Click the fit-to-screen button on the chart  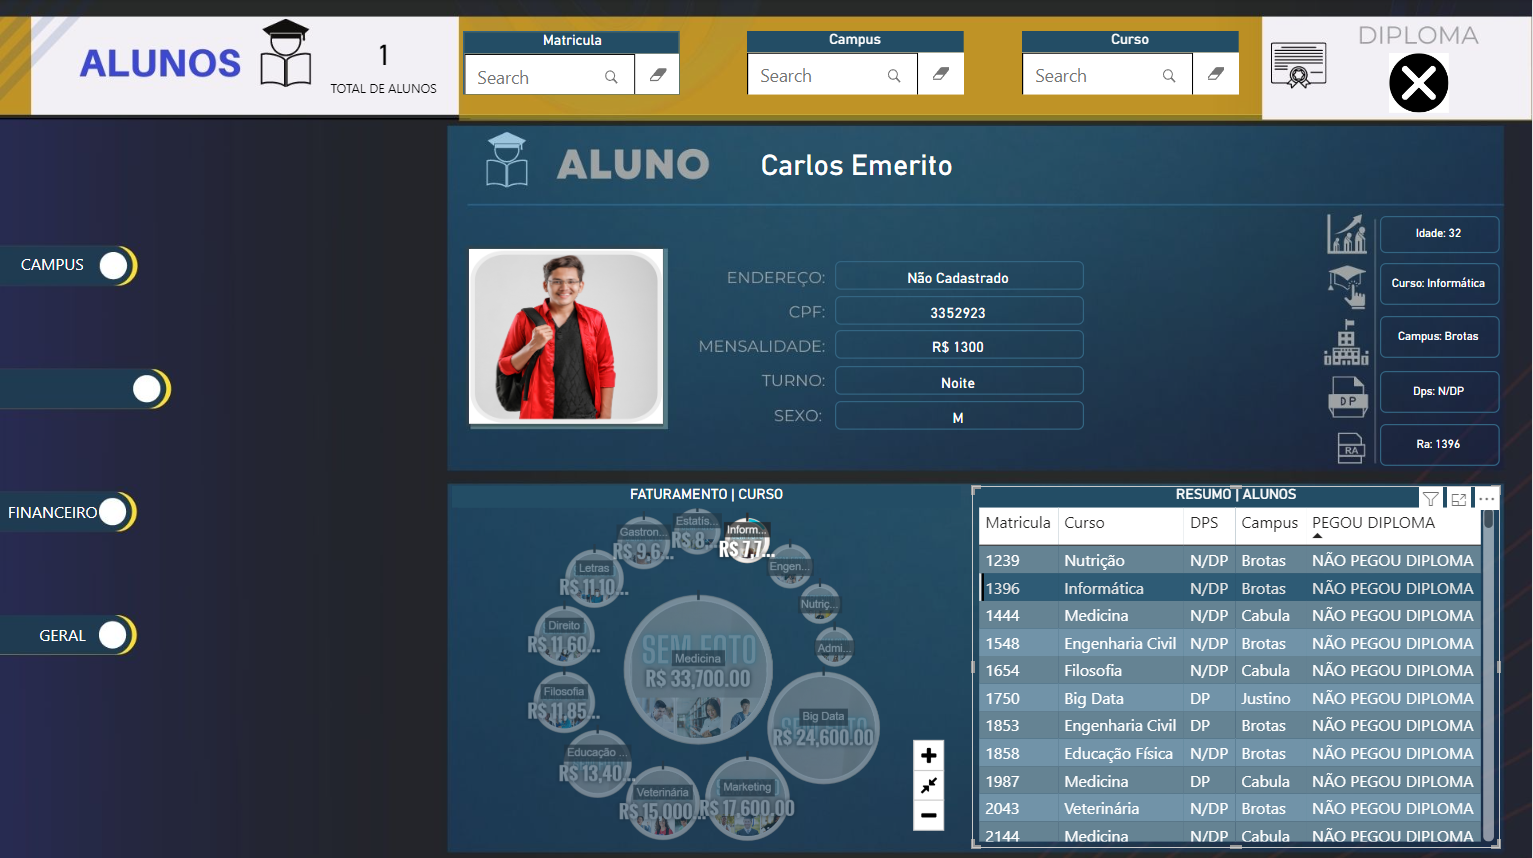click(928, 785)
